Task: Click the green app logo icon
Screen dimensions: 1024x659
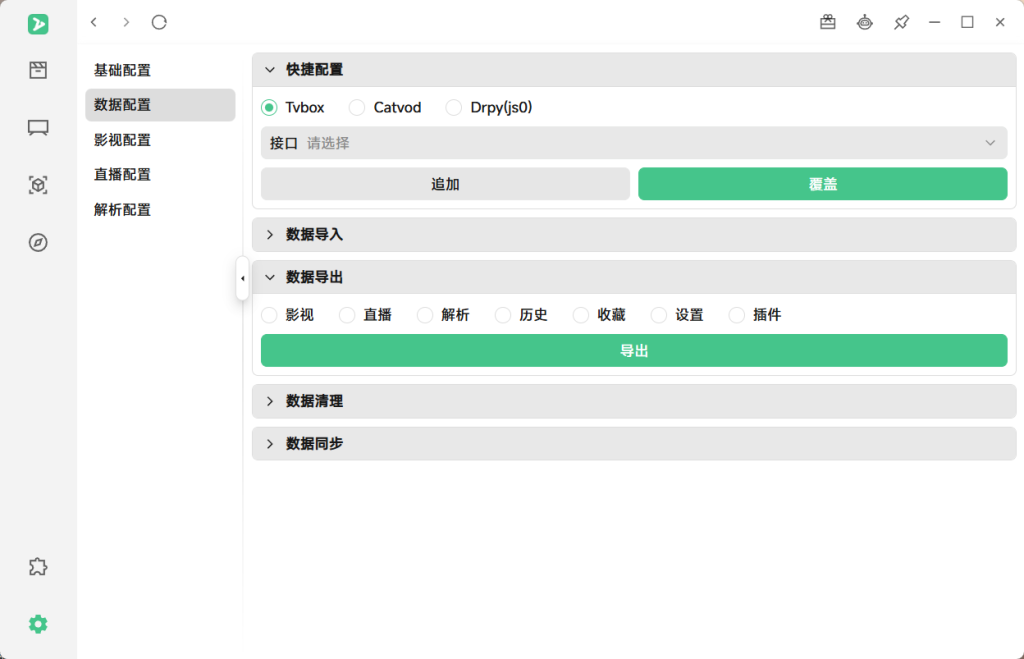Action: (38, 24)
